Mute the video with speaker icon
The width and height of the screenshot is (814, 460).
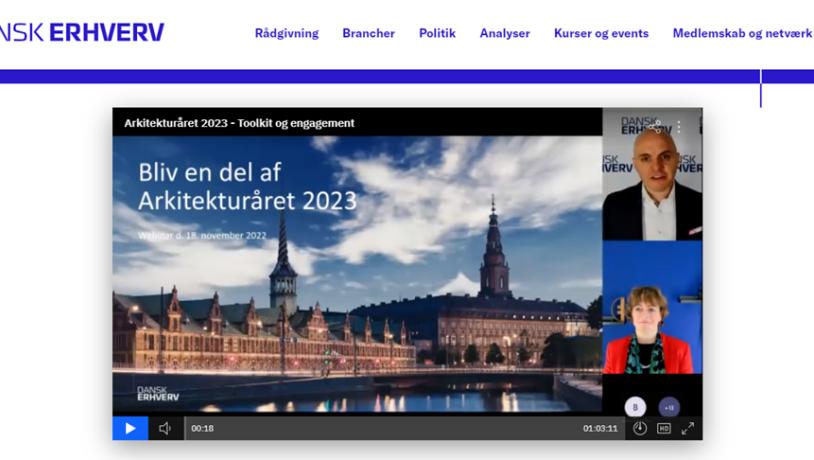click(x=165, y=428)
